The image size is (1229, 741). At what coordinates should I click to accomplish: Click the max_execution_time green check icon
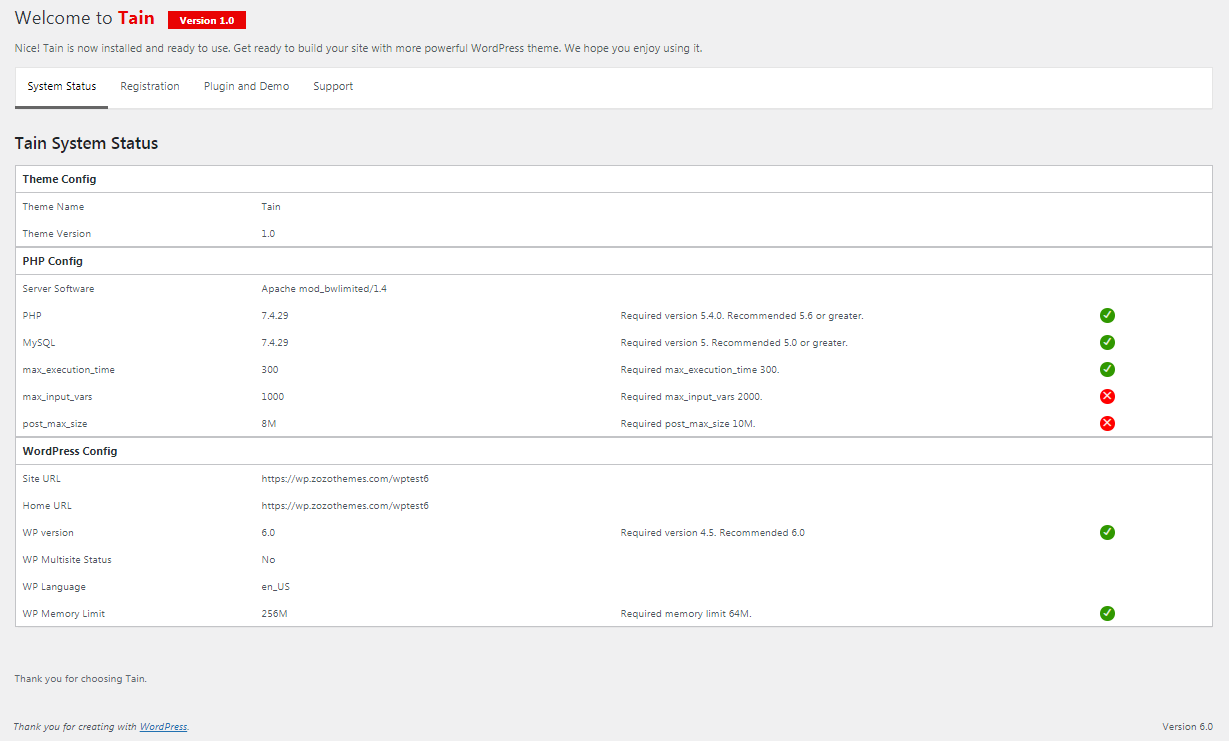(x=1107, y=369)
